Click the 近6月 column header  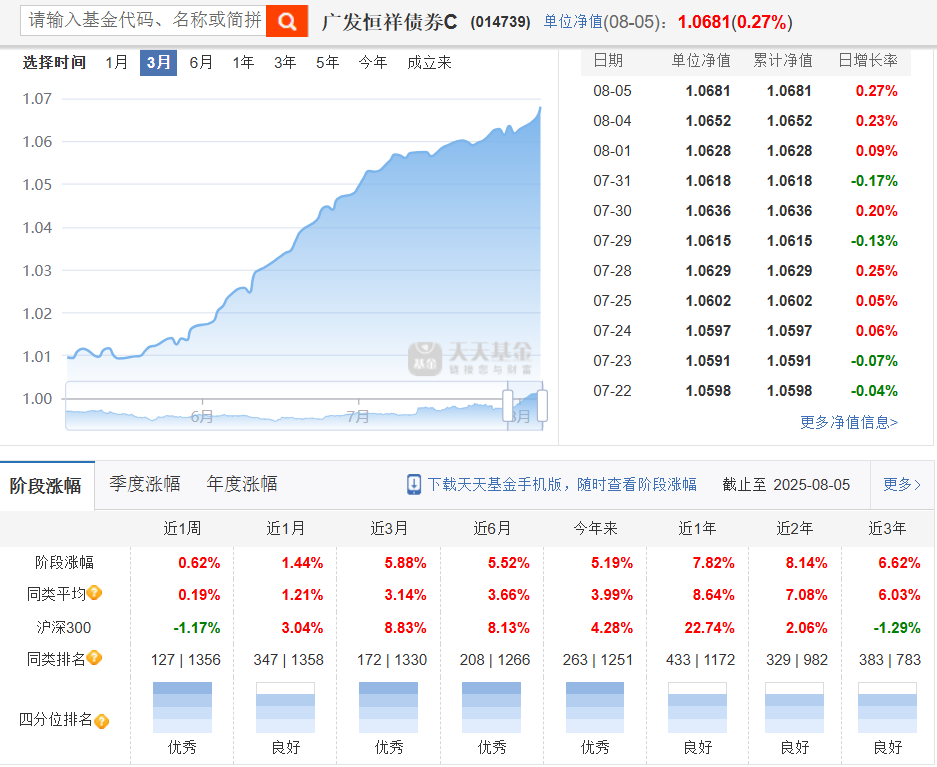pyautogui.click(x=492, y=528)
